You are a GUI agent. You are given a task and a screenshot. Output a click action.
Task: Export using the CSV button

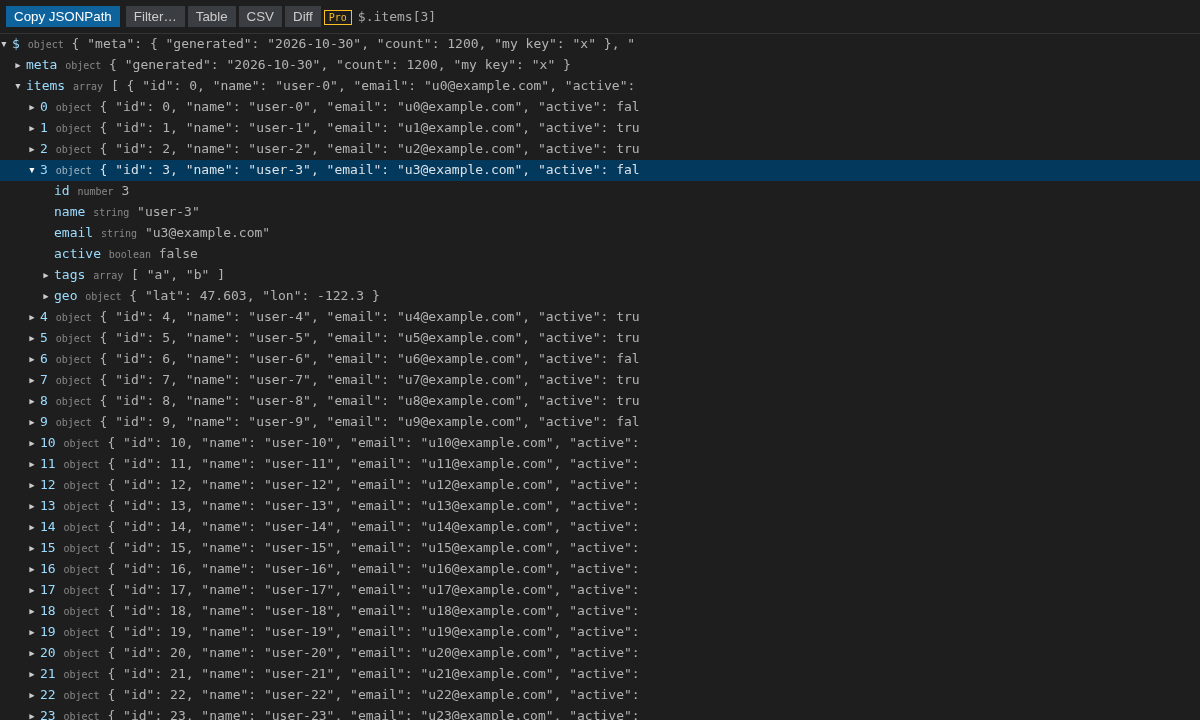(x=260, y=17)
